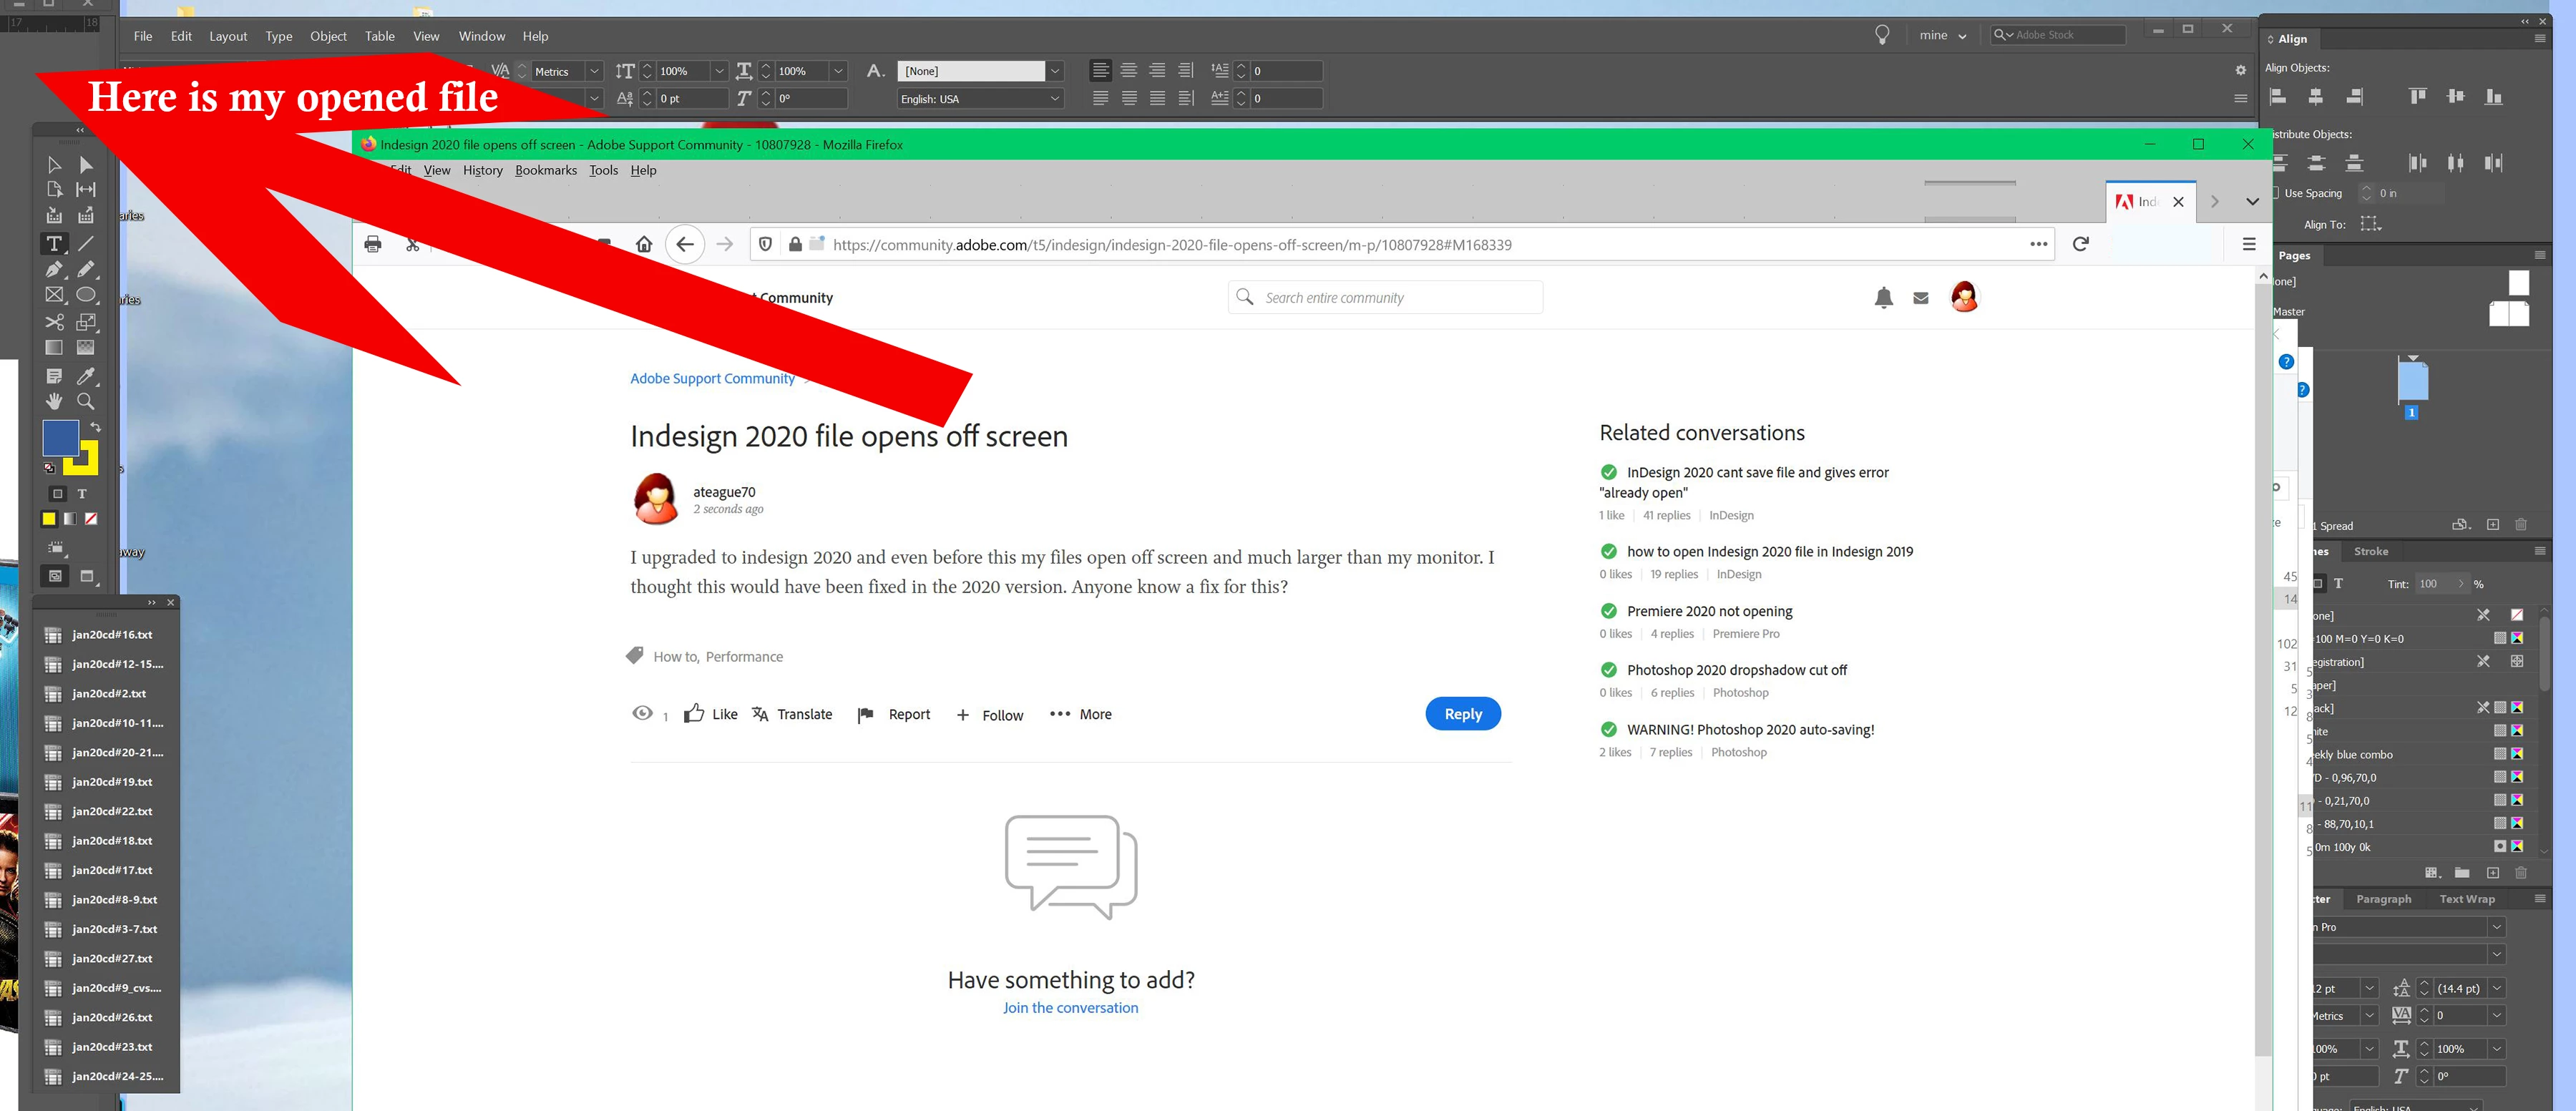This screenshot has width=2576, height=1111.
Task: Choose the Direct Selection tool in InDesign
Action: point(86,164)
